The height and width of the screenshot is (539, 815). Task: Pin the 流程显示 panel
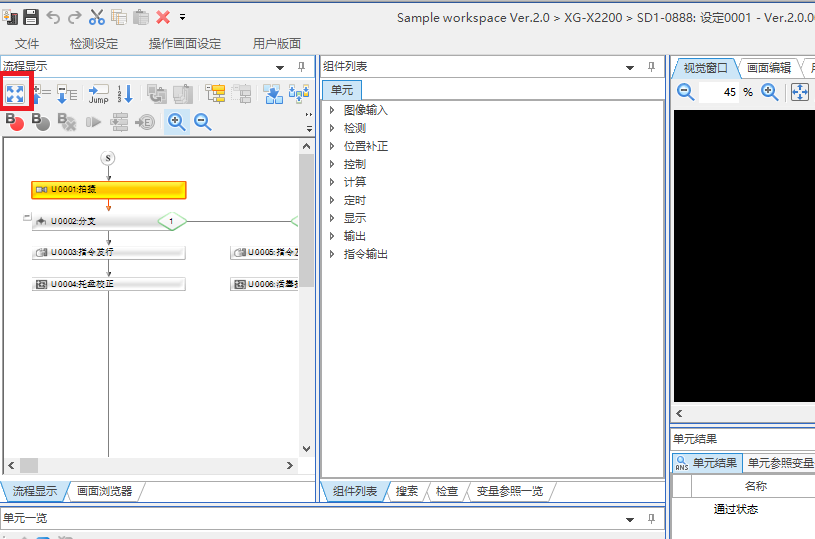pyautogui.click(x=301, y=67)
